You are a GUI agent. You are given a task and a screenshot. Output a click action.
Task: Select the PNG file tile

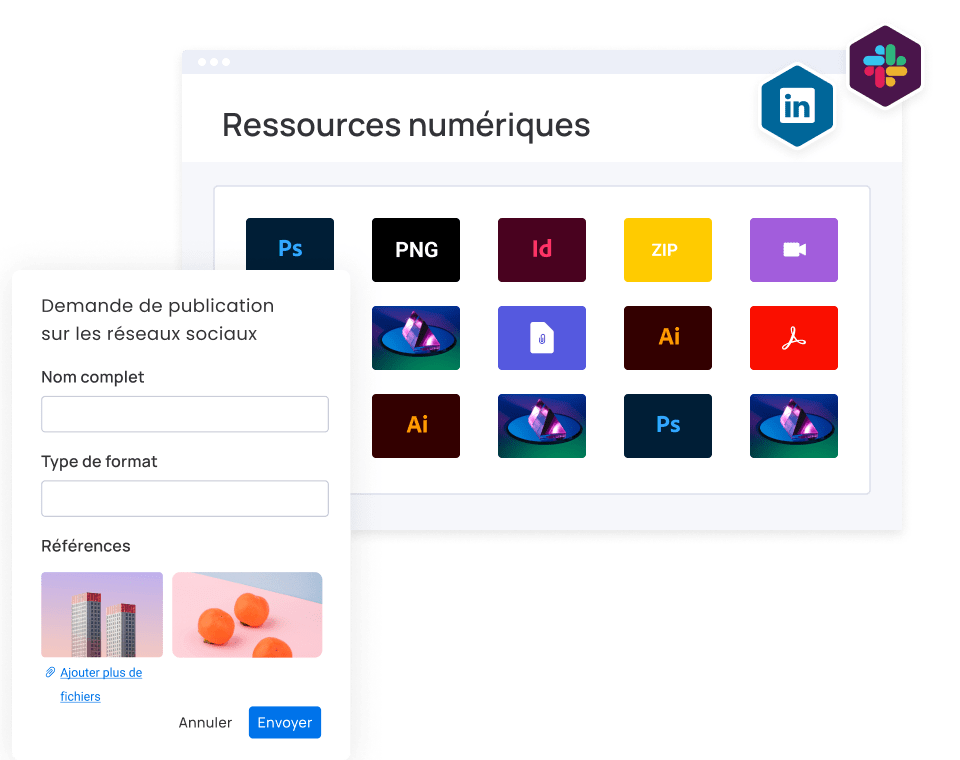(x=416, y=250)
